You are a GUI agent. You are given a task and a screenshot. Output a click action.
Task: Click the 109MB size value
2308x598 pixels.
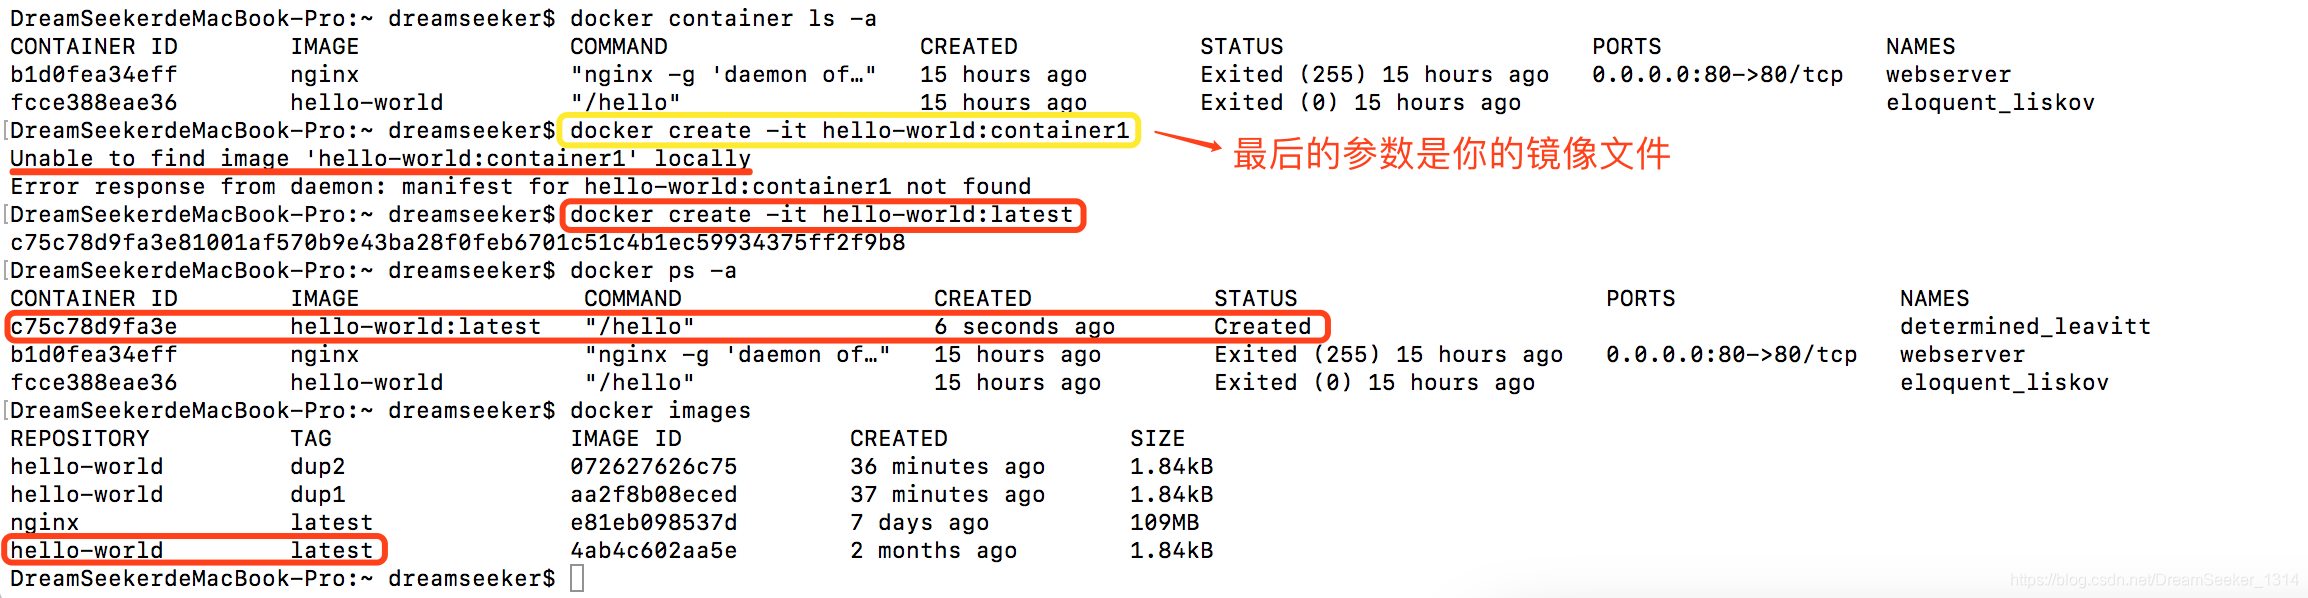(1164, 523)
